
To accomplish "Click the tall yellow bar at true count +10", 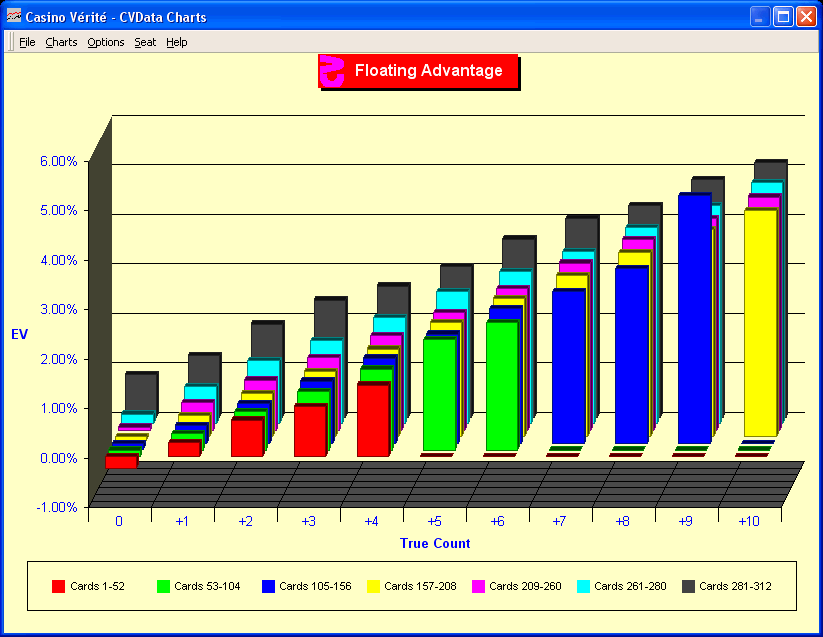I will pyautogui.click(x=760, y=322).
